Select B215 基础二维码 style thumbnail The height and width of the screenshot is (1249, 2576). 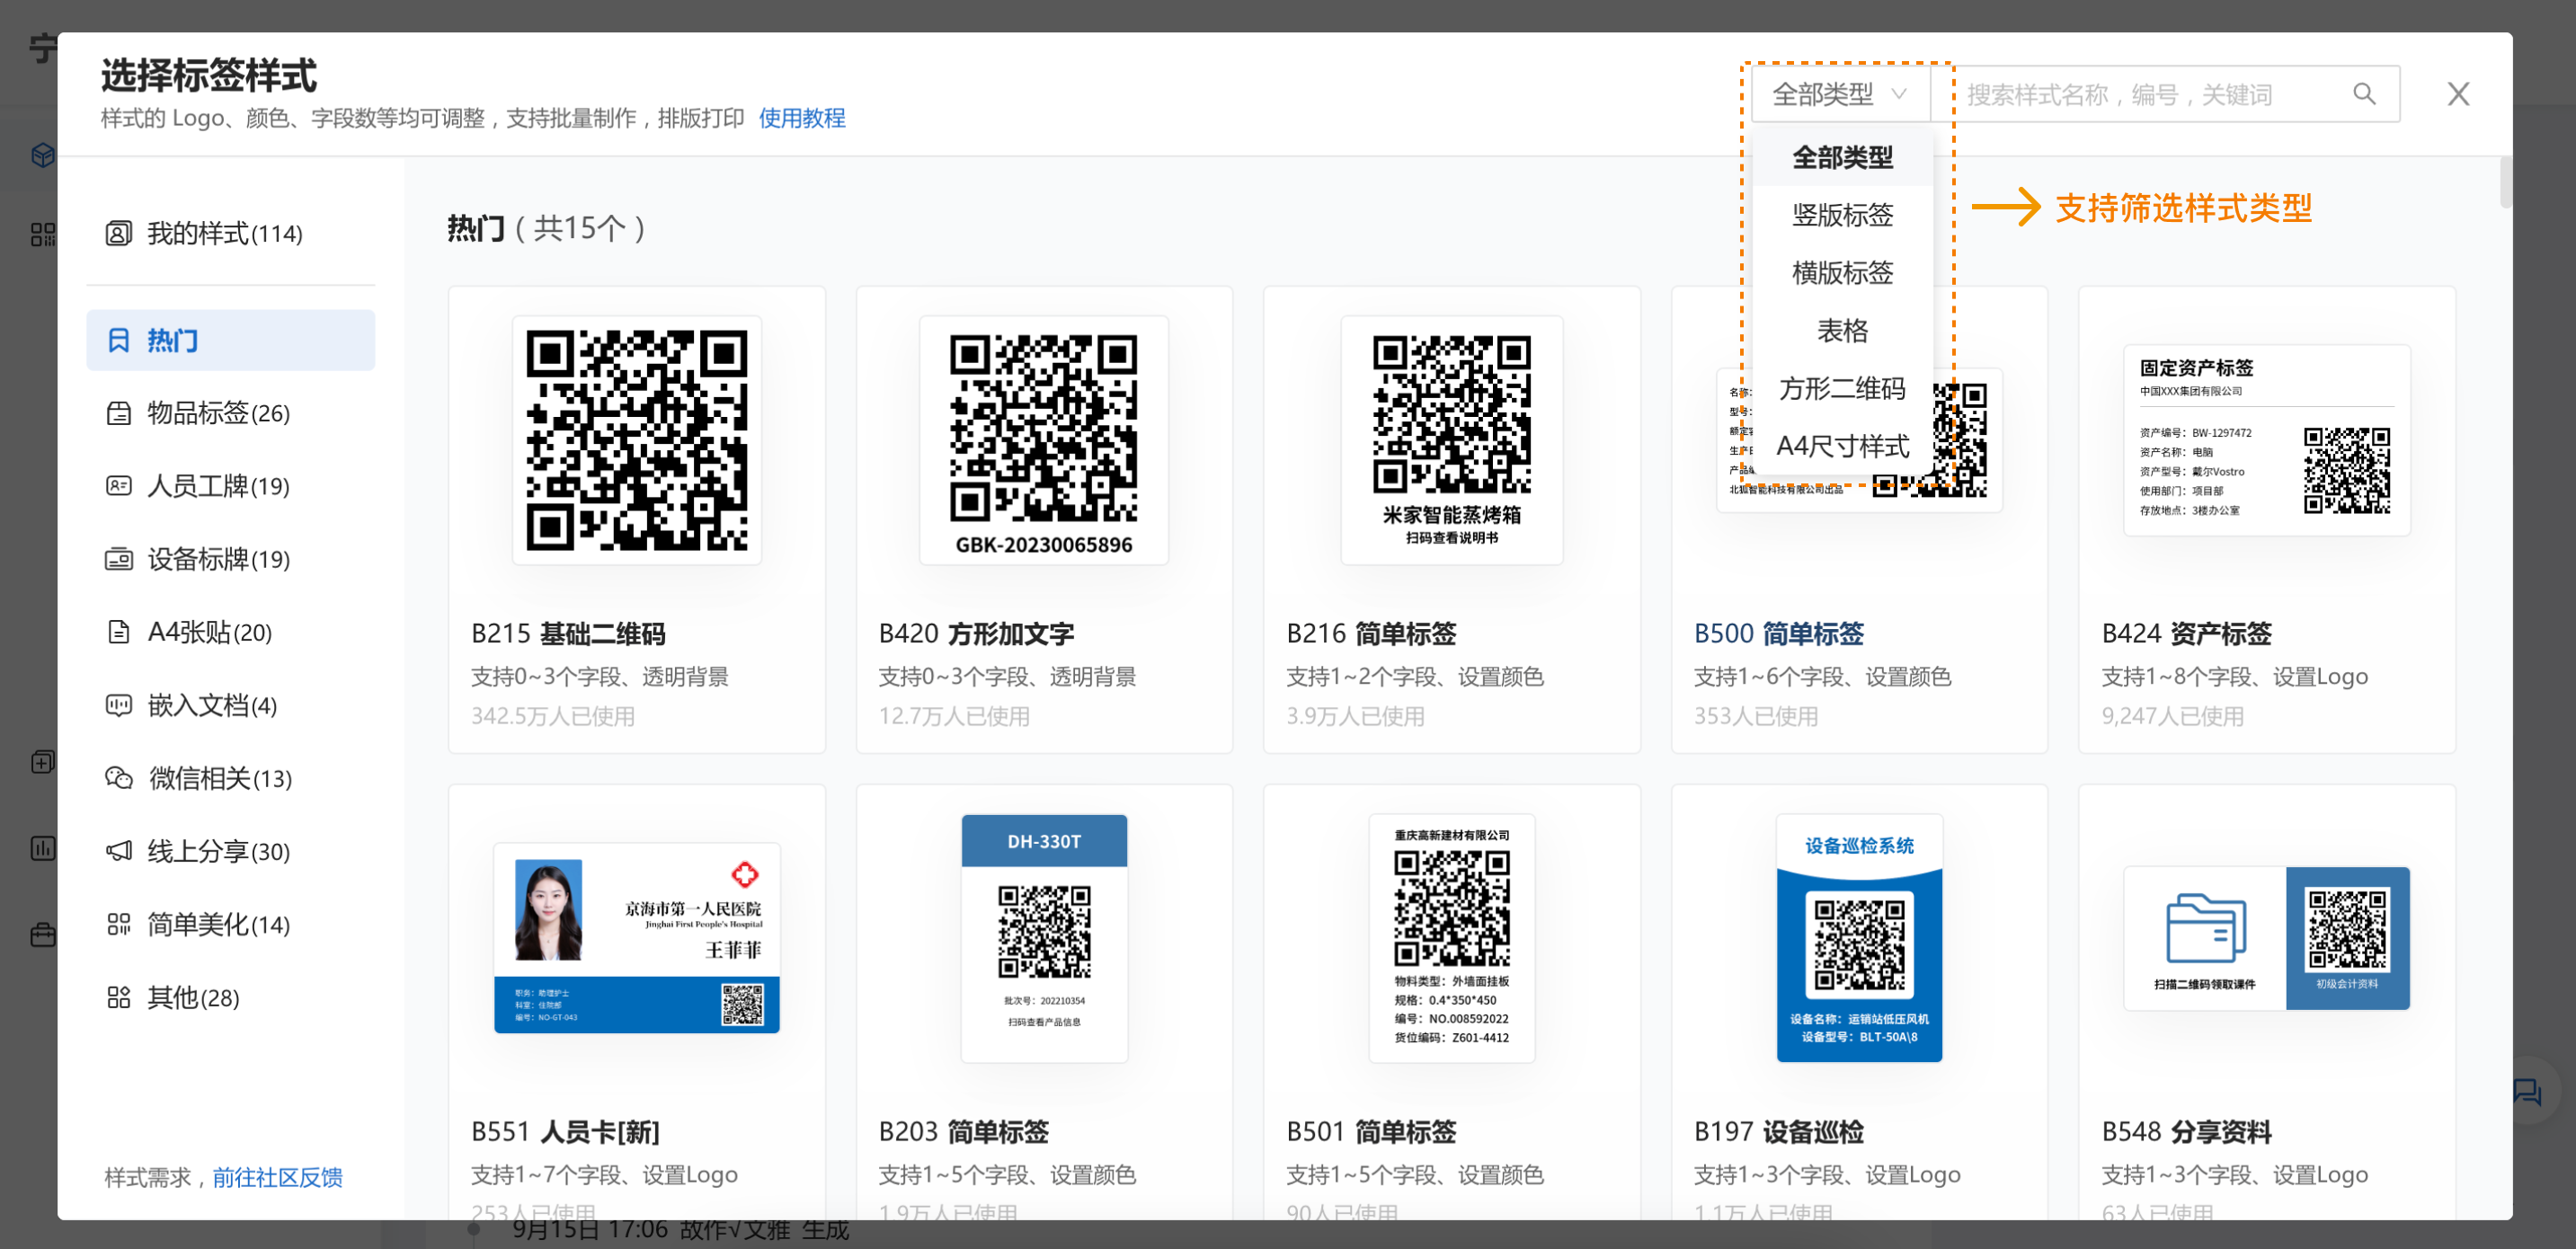pyautogui.click(x=637, y=440)
